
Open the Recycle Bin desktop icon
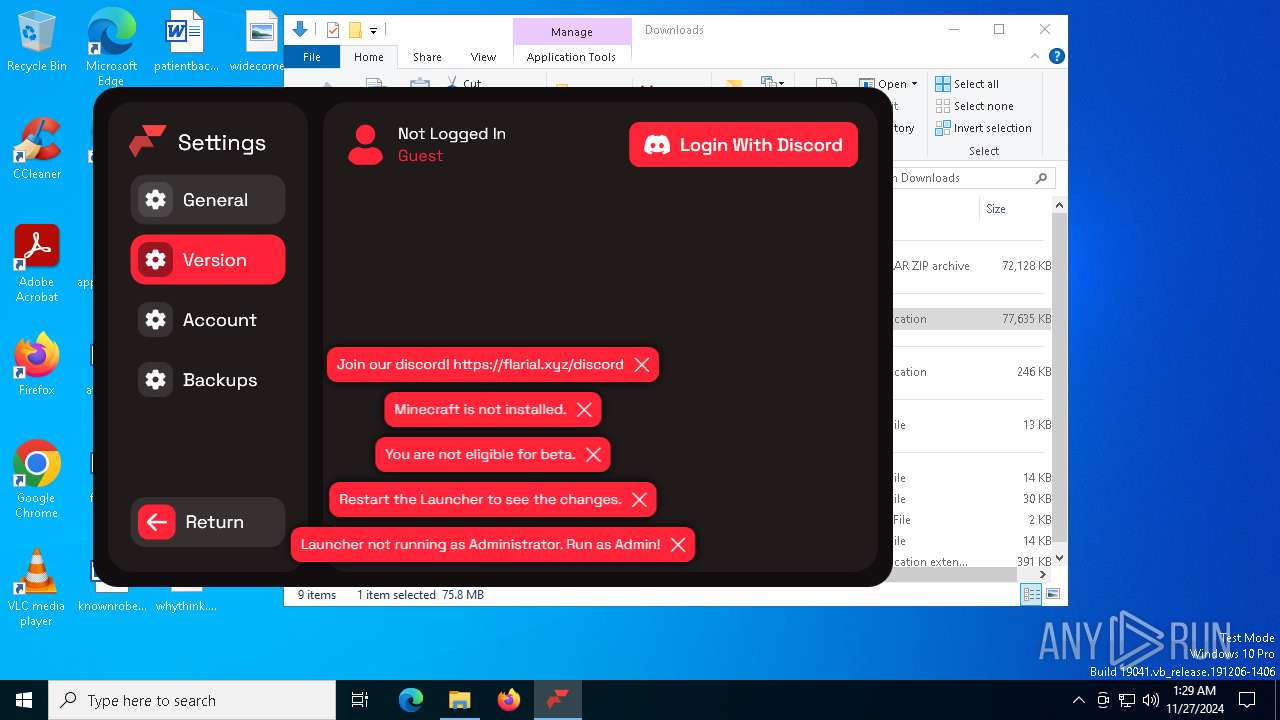(37, 42)
